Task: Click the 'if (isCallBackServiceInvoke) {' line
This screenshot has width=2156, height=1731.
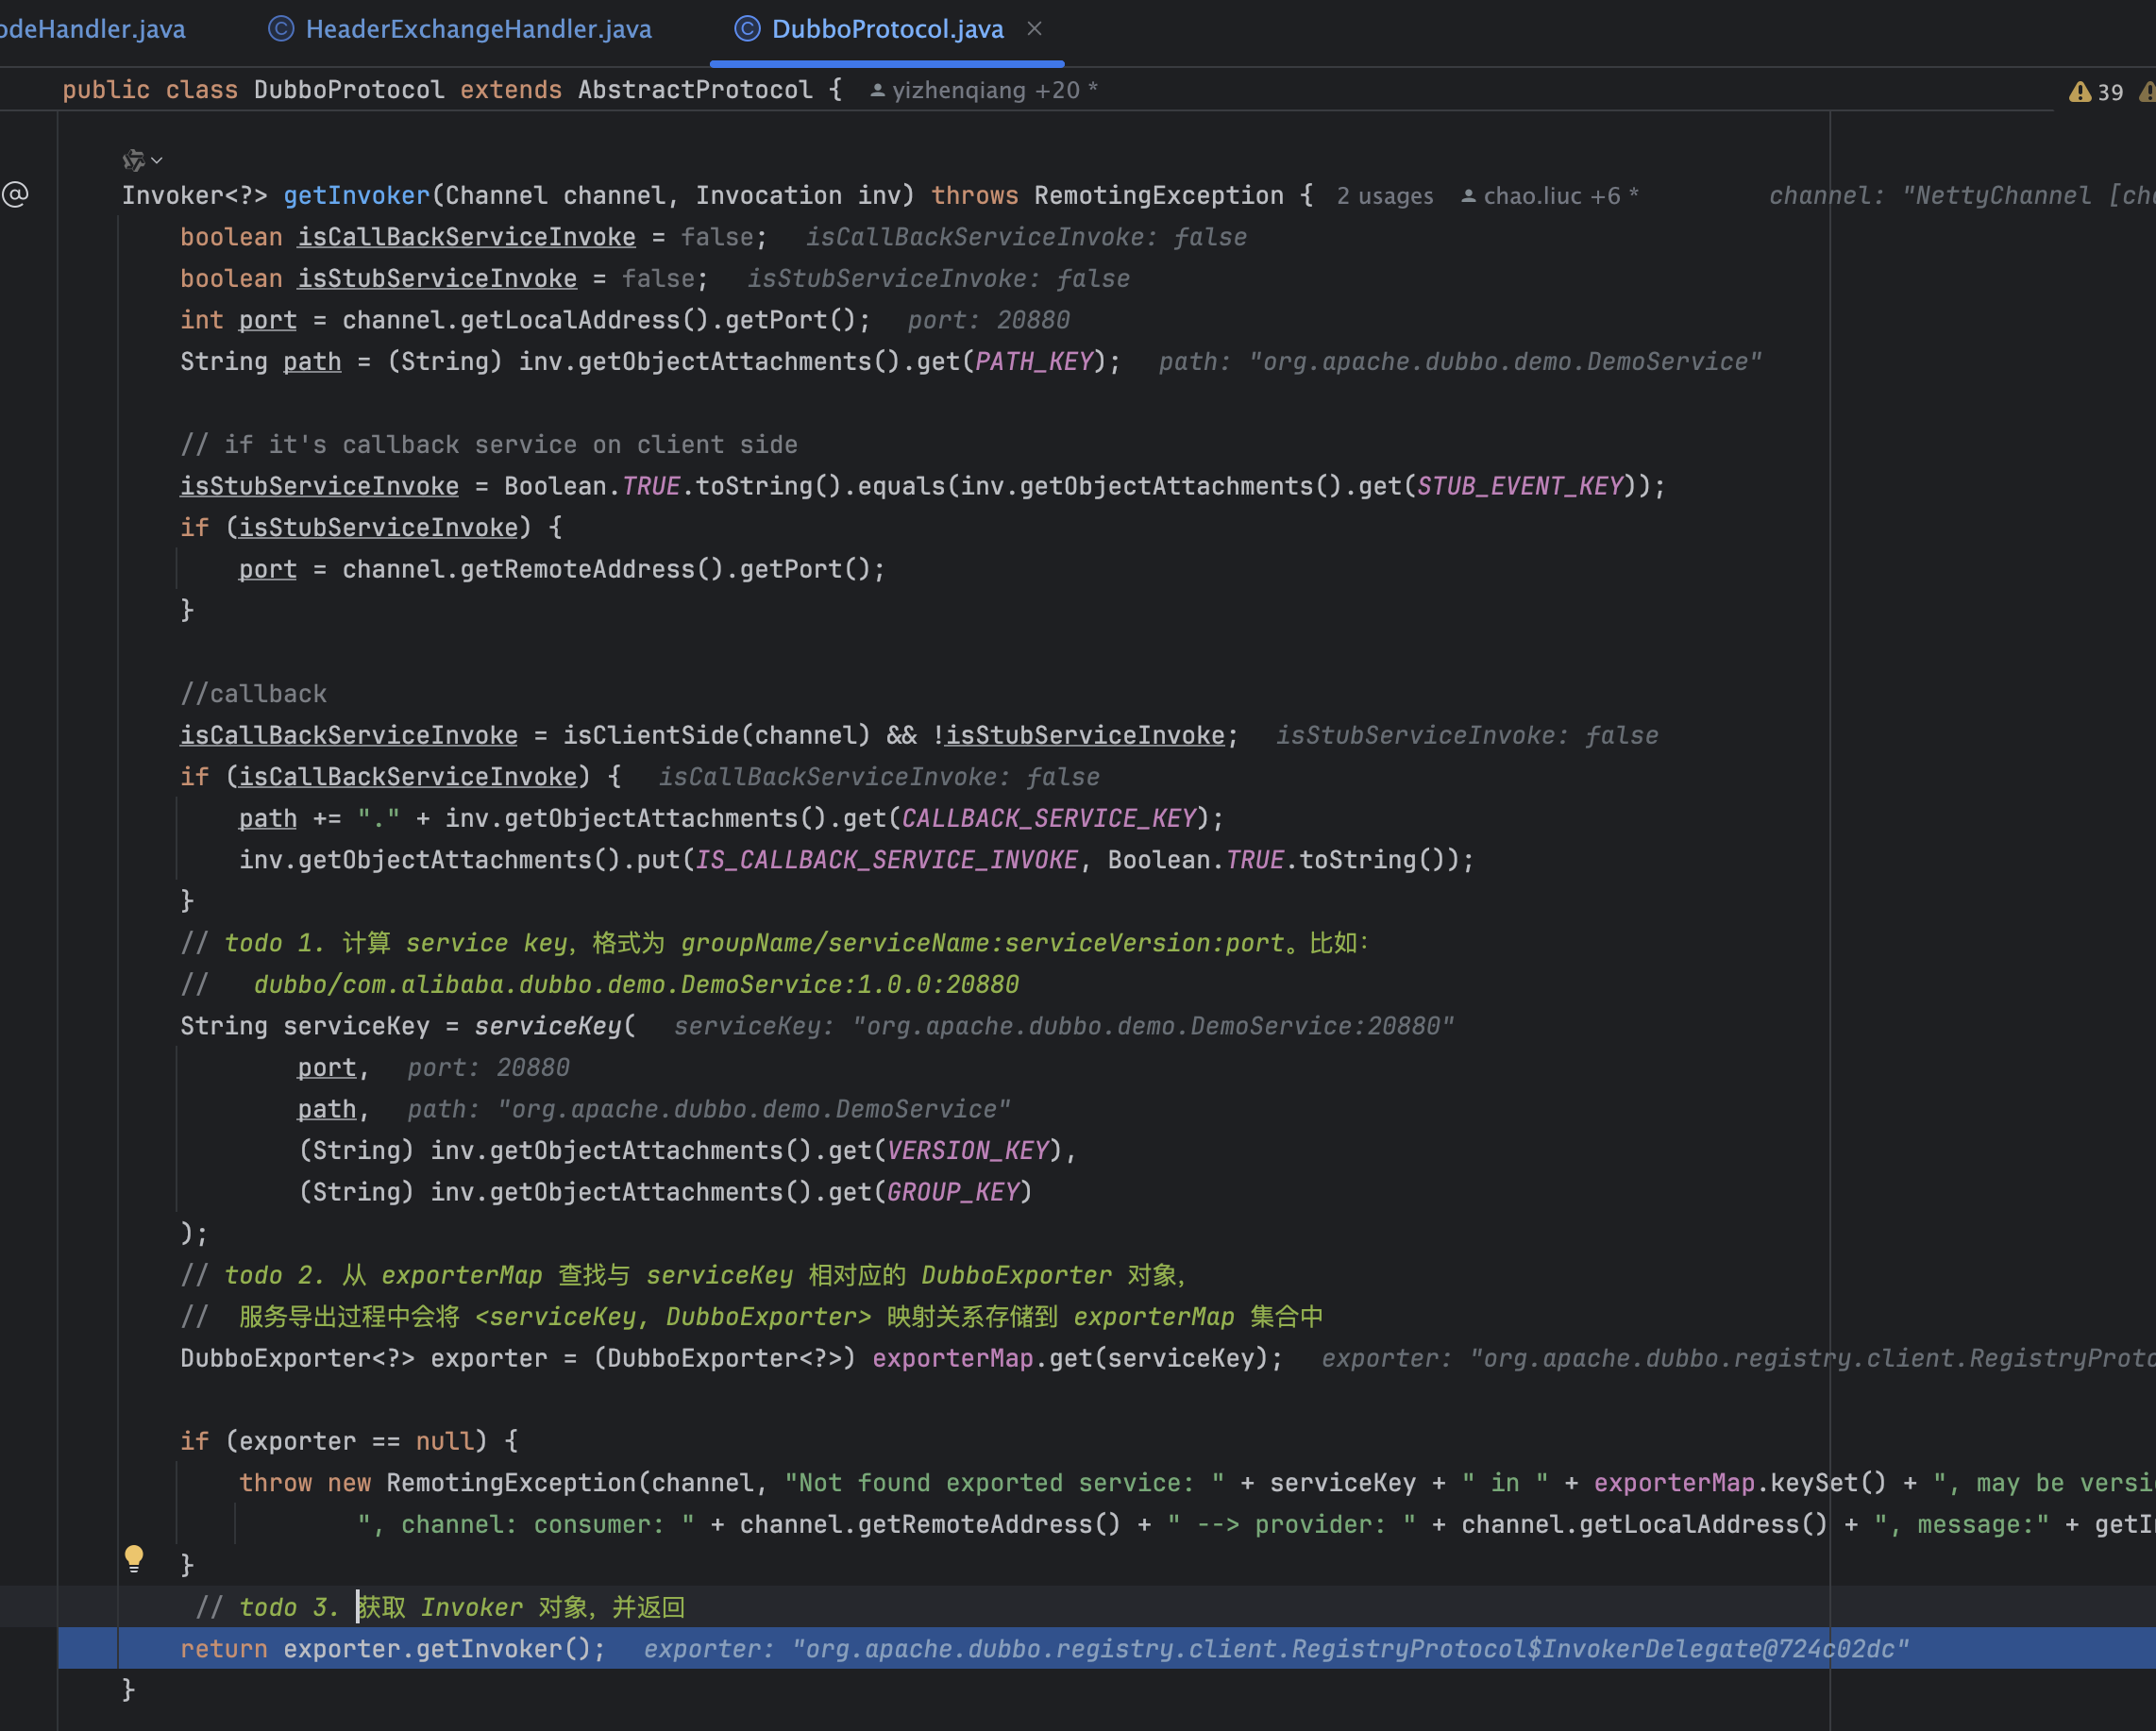Action: pos(401,776)
